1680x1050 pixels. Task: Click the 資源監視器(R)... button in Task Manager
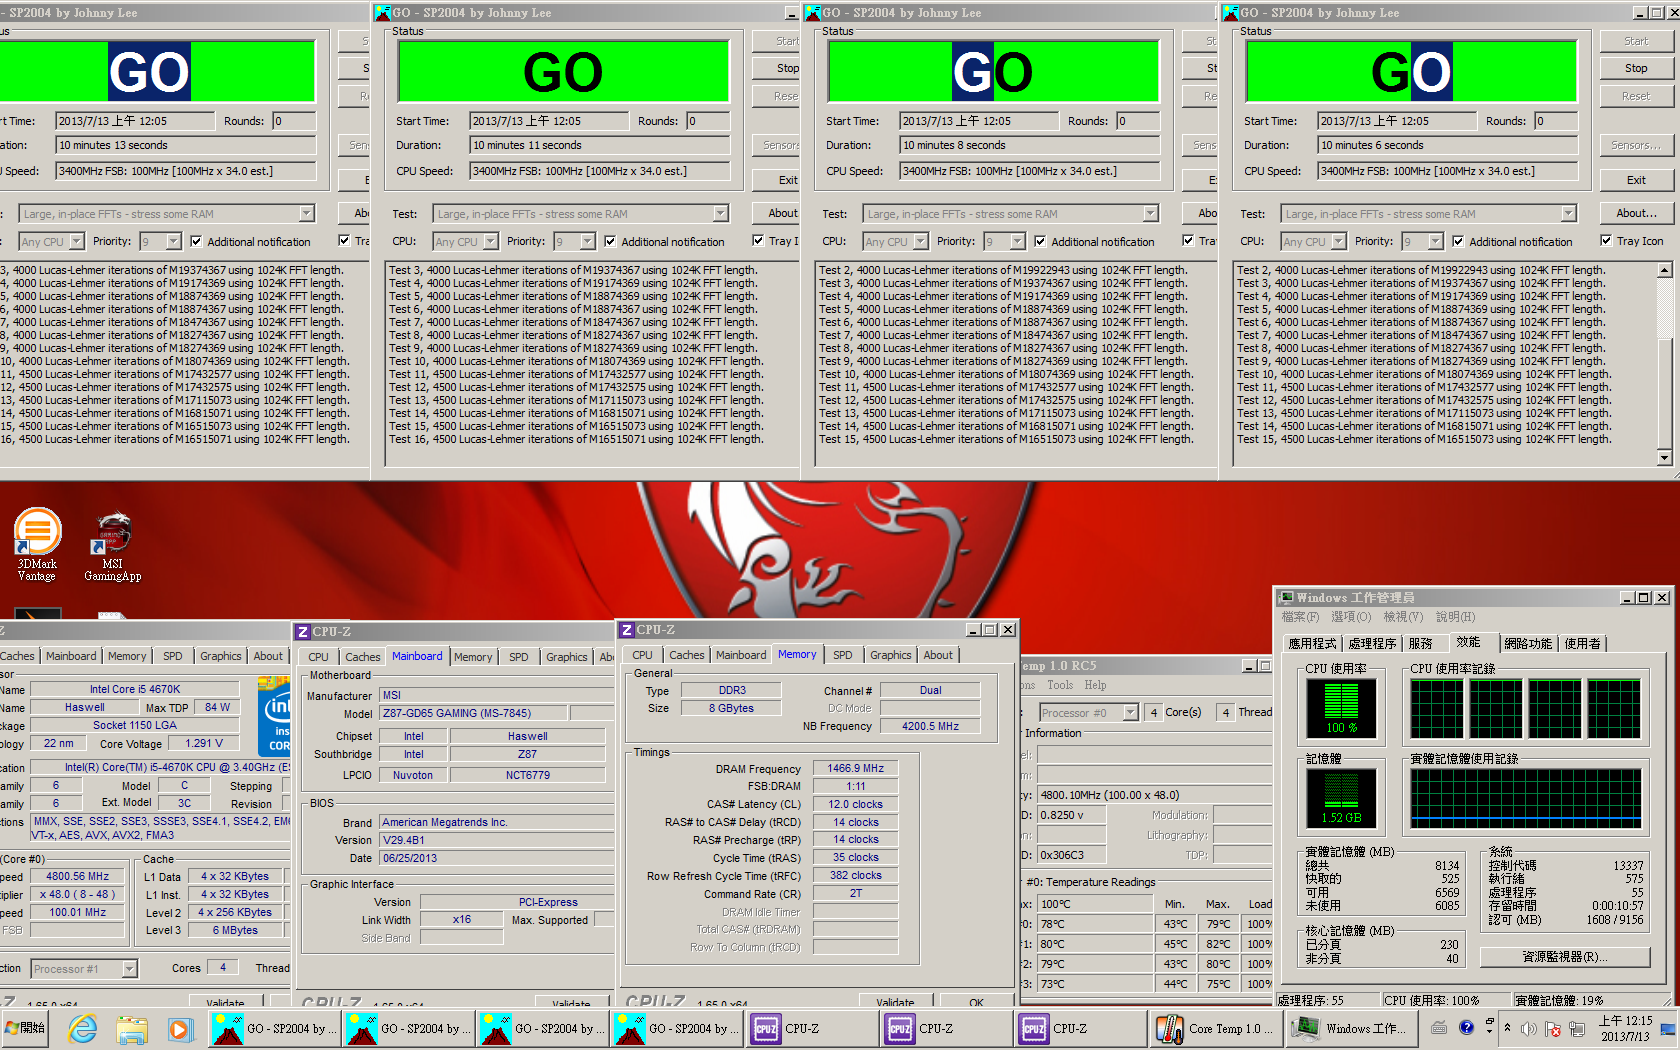point(1565,957)
